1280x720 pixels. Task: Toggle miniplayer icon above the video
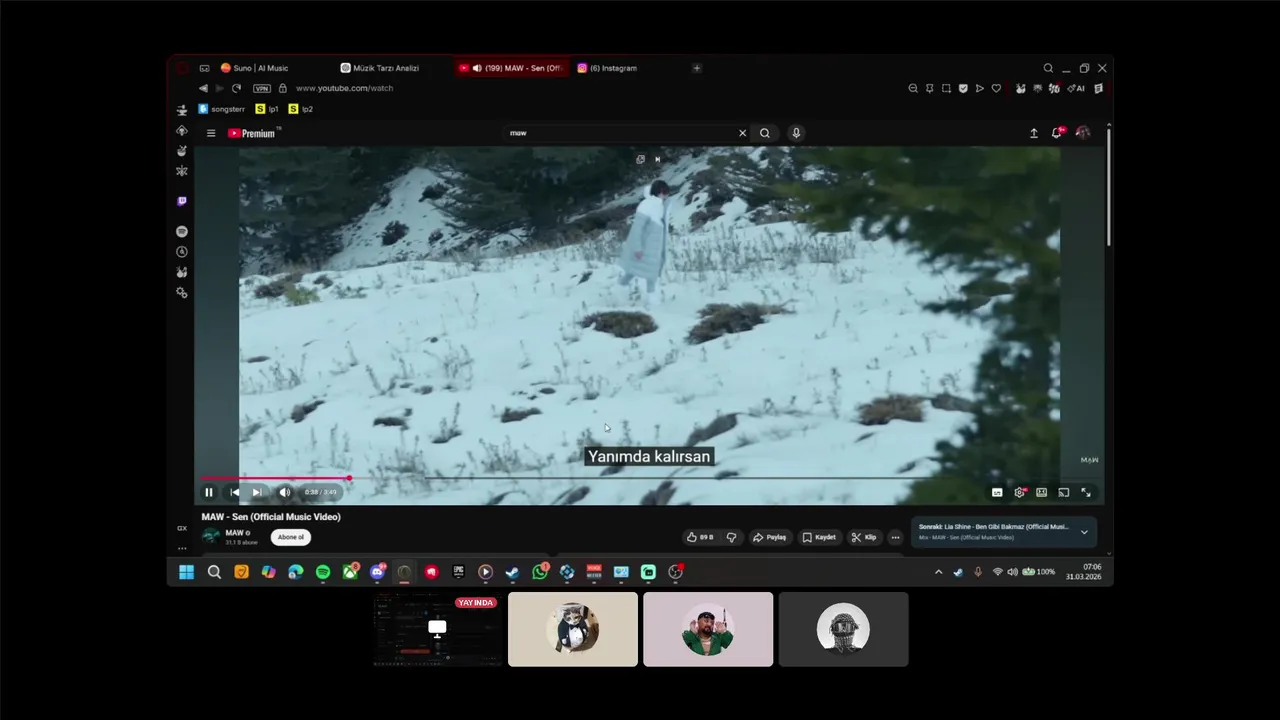click(x=640, y=159)
